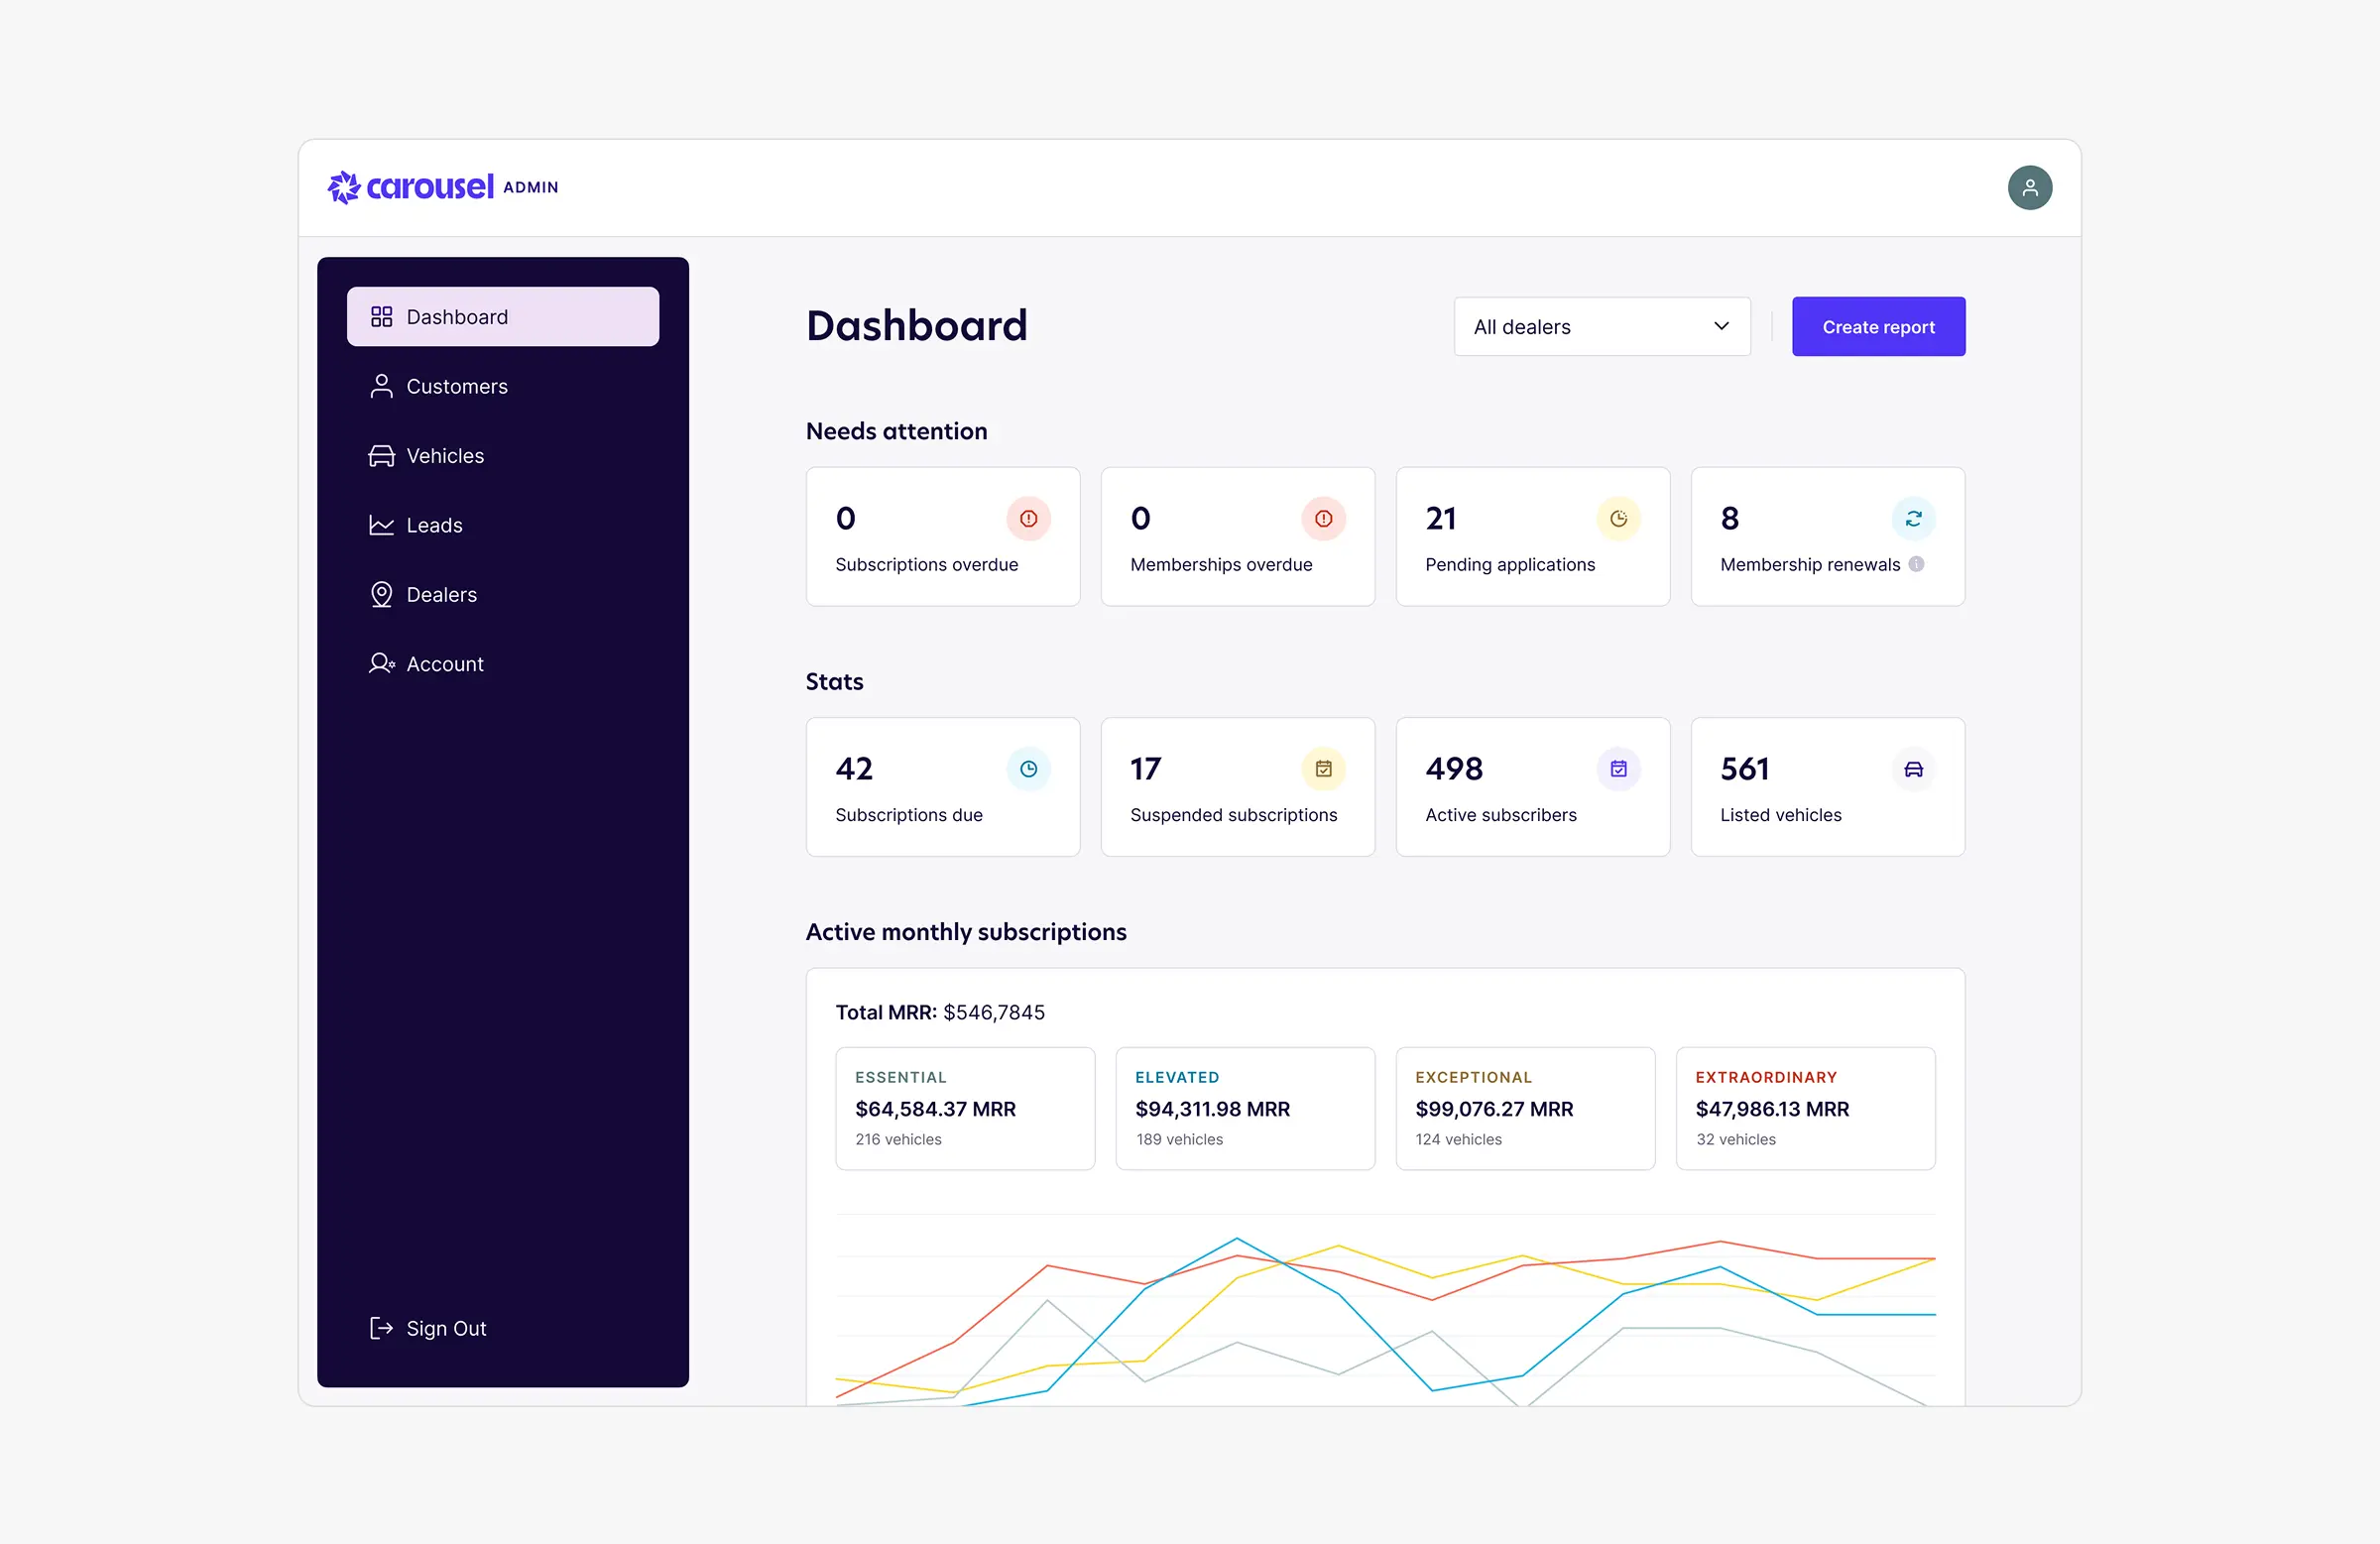This screenshot has height=1544, width=2380.
Task: Open the All dealers dropdown
Action: (1601, 326)
